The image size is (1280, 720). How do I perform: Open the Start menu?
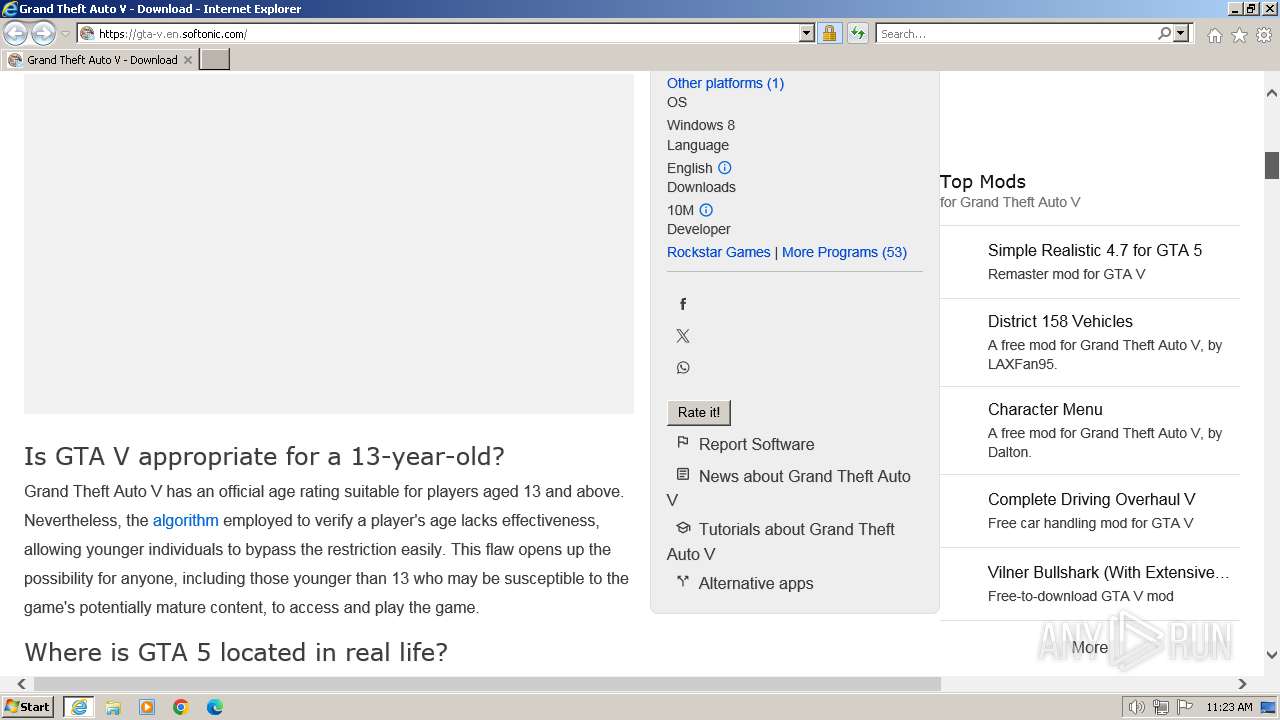pos(27,707)
